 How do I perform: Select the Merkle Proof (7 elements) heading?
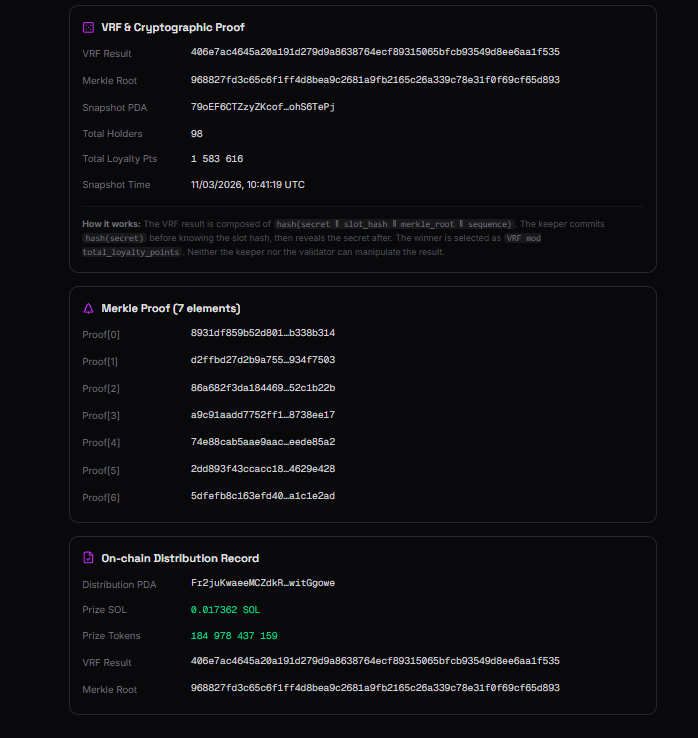[171, 308]
